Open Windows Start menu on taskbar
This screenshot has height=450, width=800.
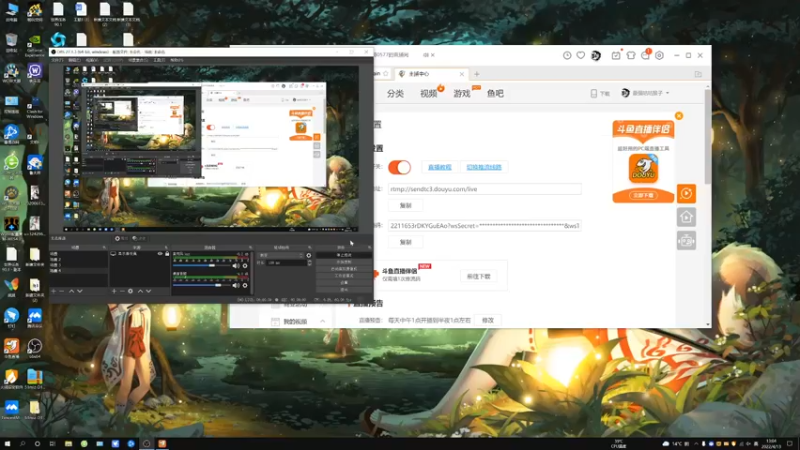pyautogui.click(x=7, y=444)
